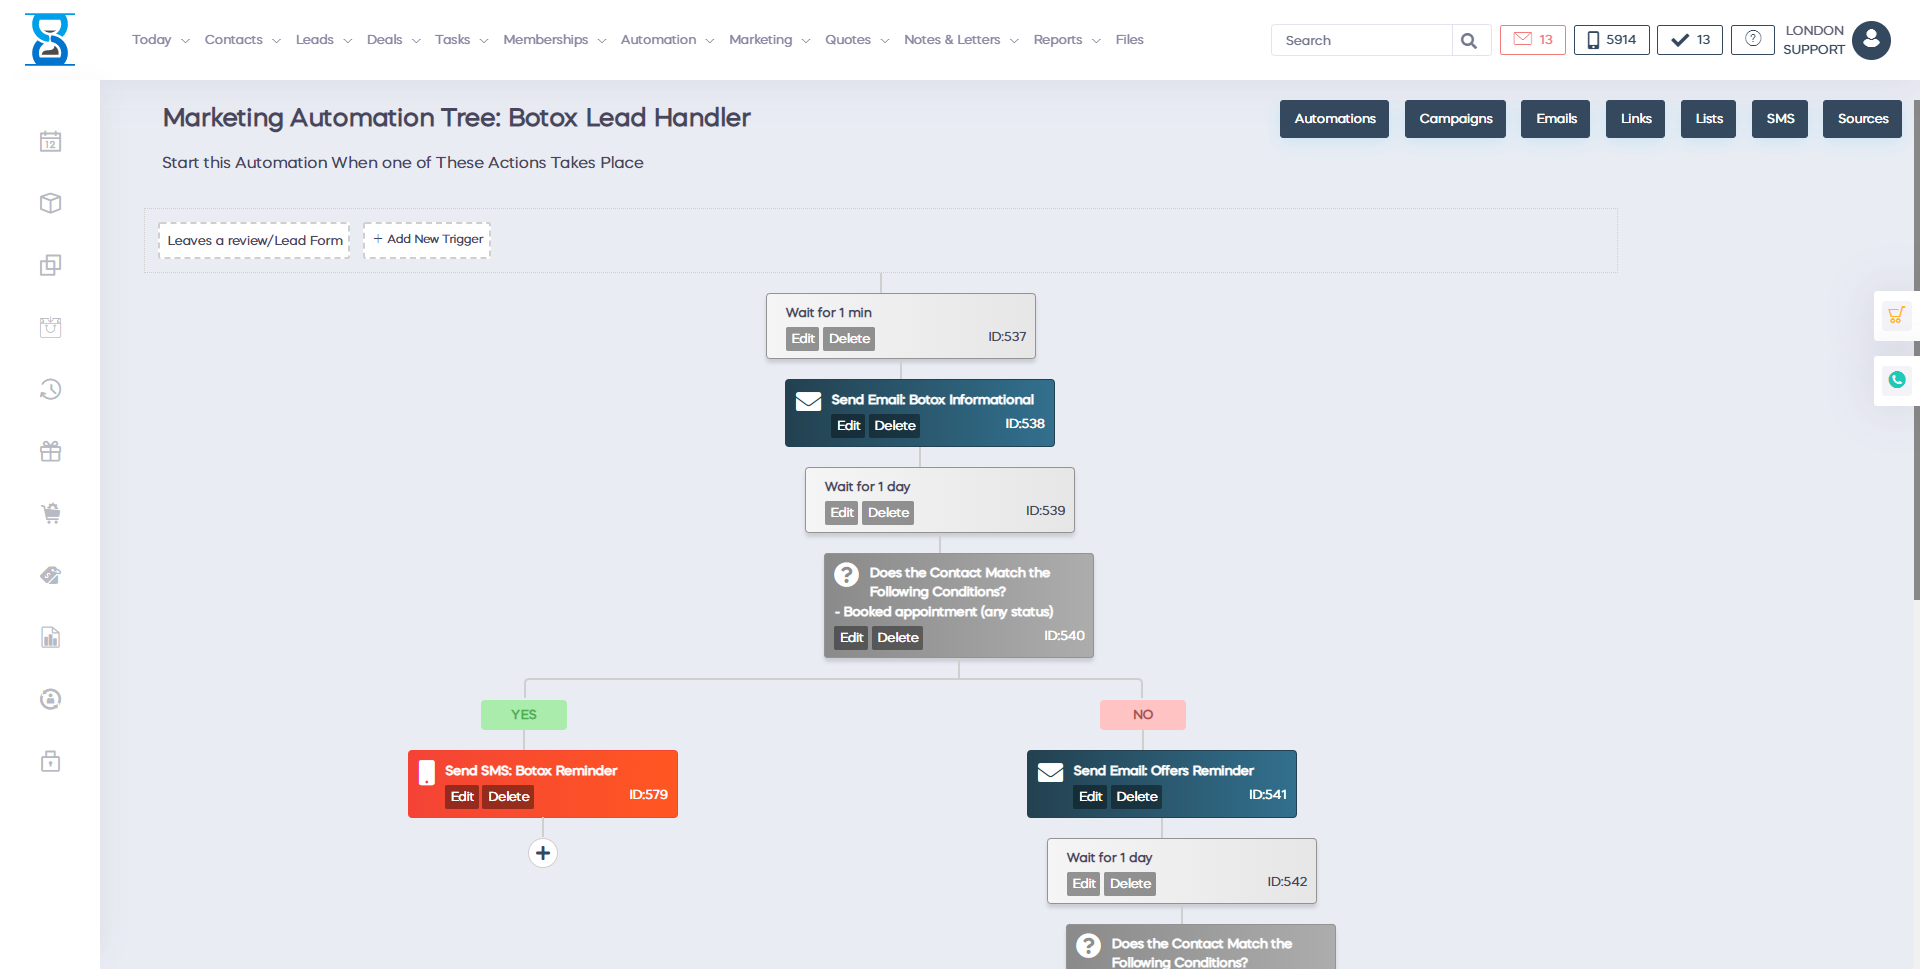
Task: Open the Notes & Letters menu
Action: (x=952, y=40)
